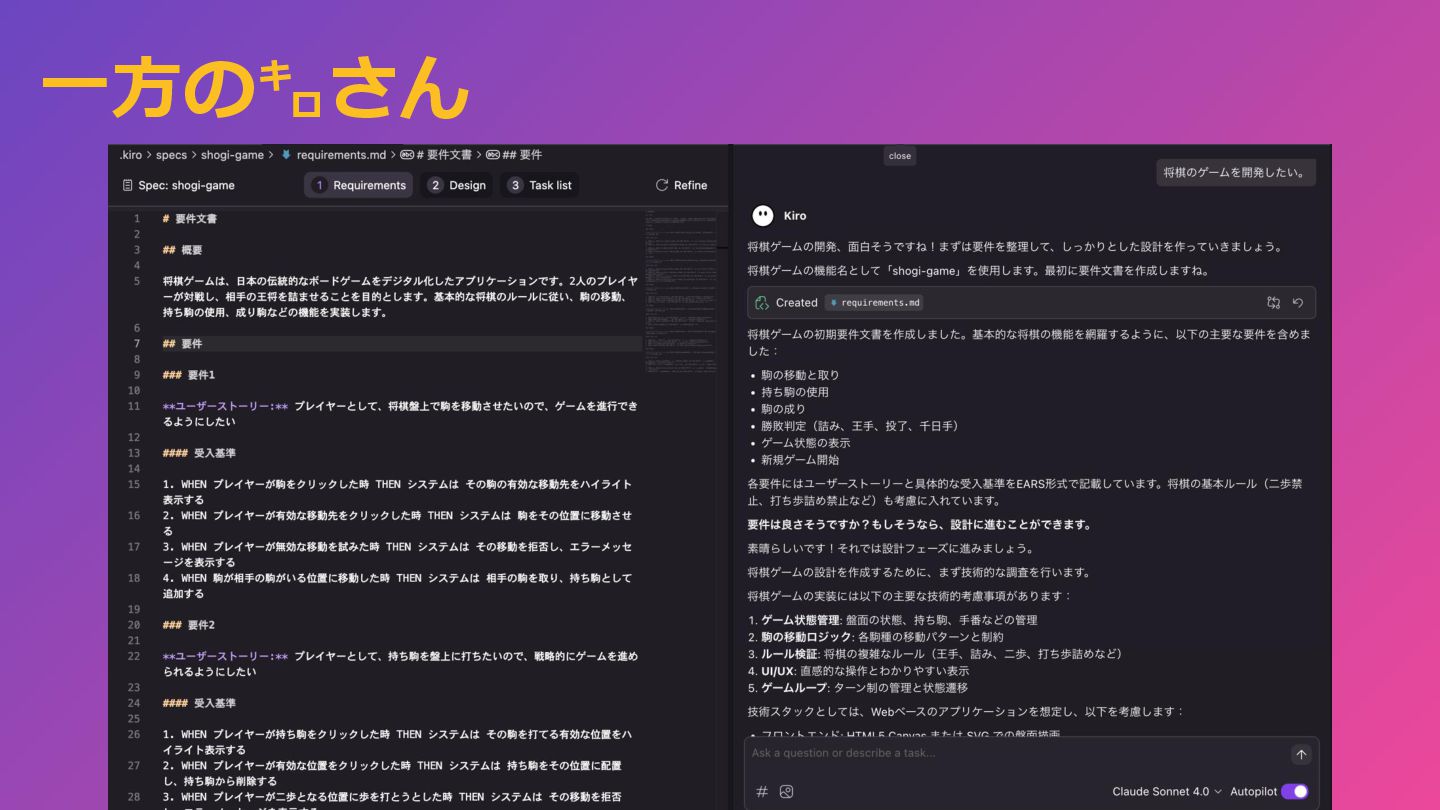Click the 'close' tooltip button
Screen dimensions: 1440x810
pyautogui.click(x=900, y=156)
